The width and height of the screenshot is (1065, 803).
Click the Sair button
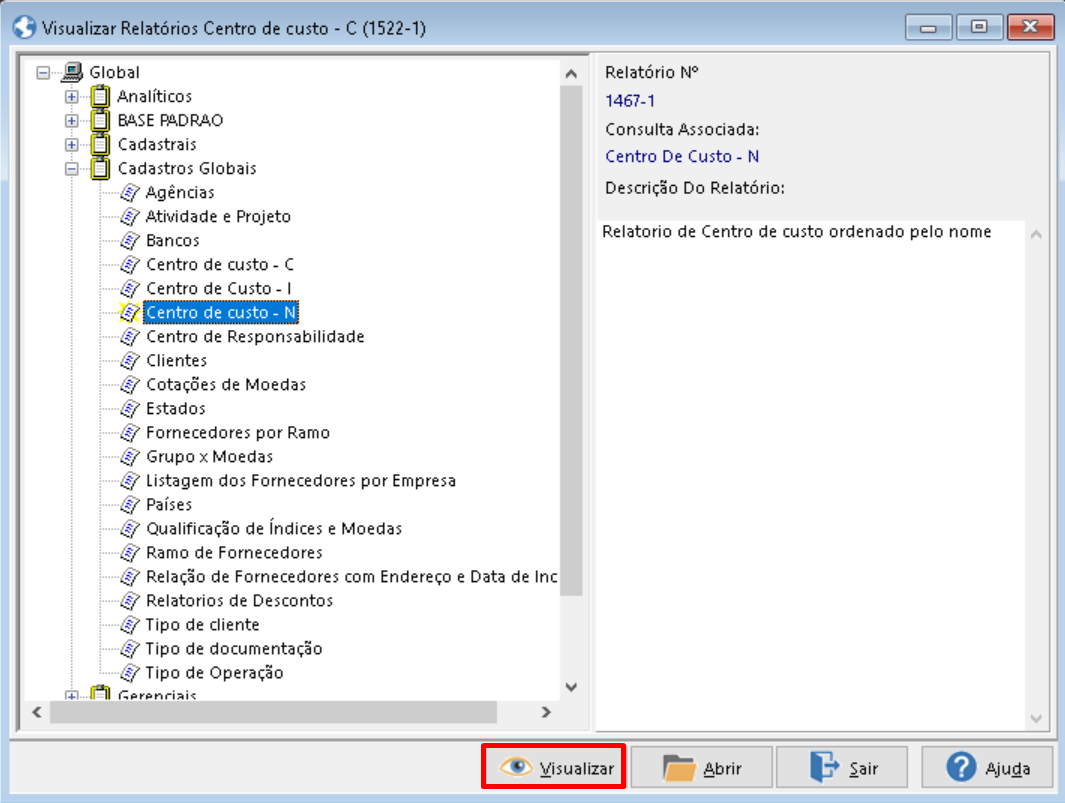[x=842, y=767]
